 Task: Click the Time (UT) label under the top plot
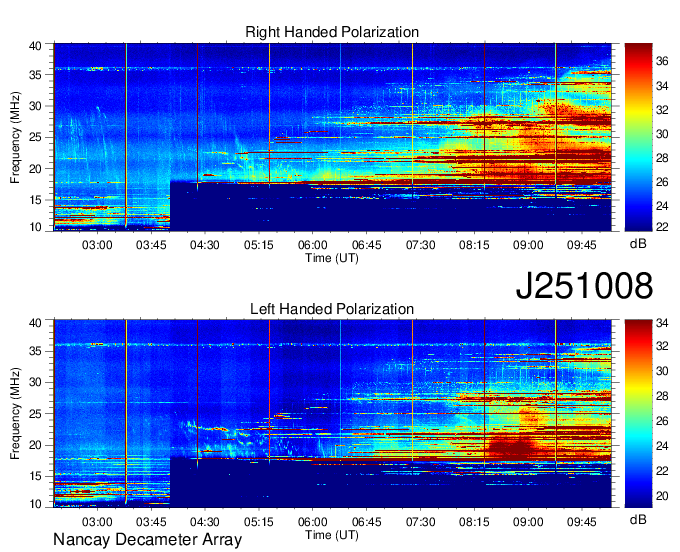point(332,257)
